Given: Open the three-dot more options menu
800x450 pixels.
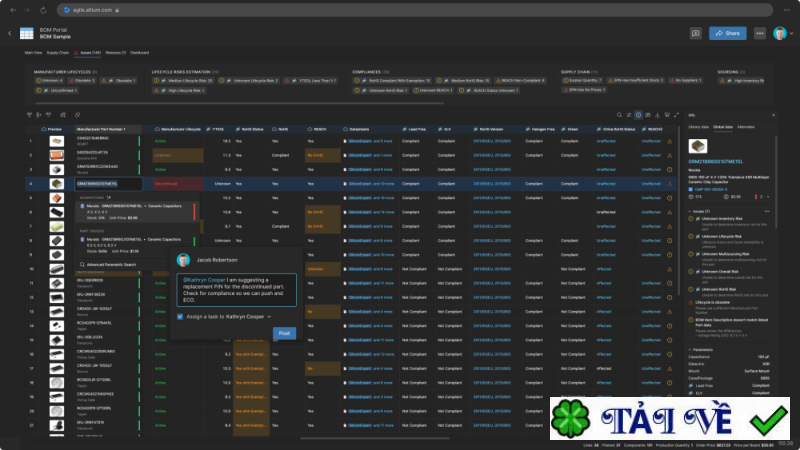Looking at the screenshot, I should pyautogui.click(x=760, y=33).
